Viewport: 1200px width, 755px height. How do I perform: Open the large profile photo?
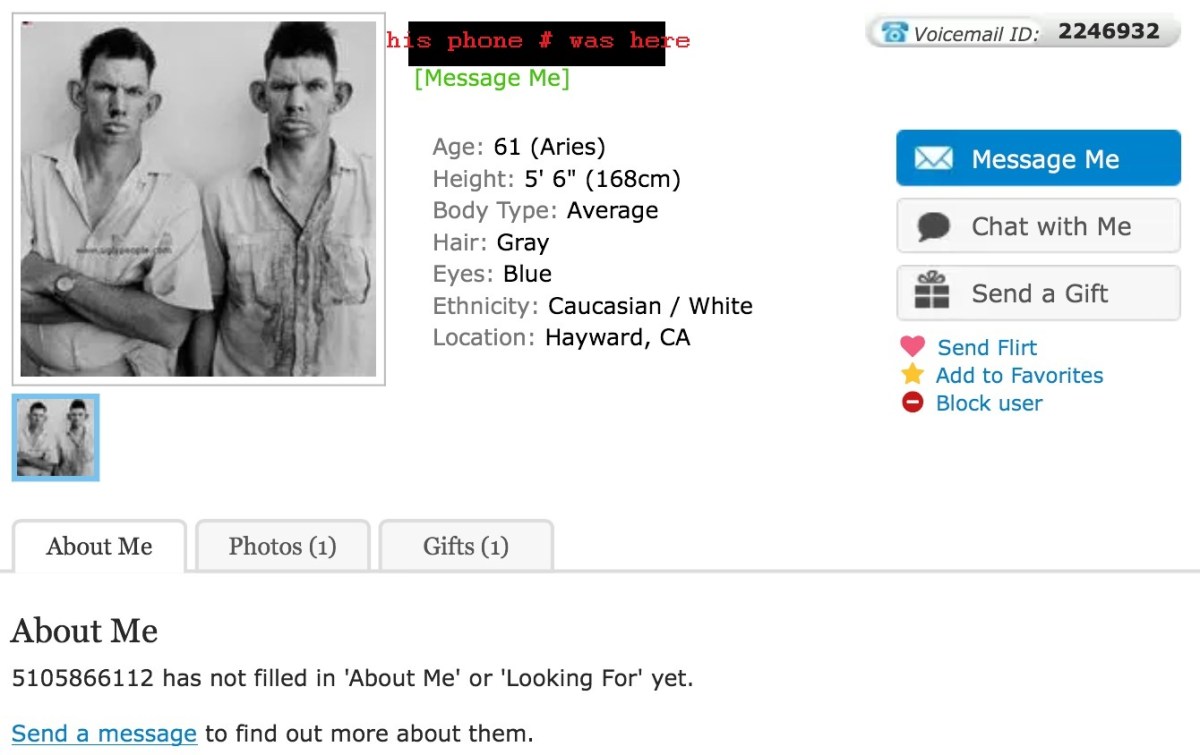click(198, 199)
